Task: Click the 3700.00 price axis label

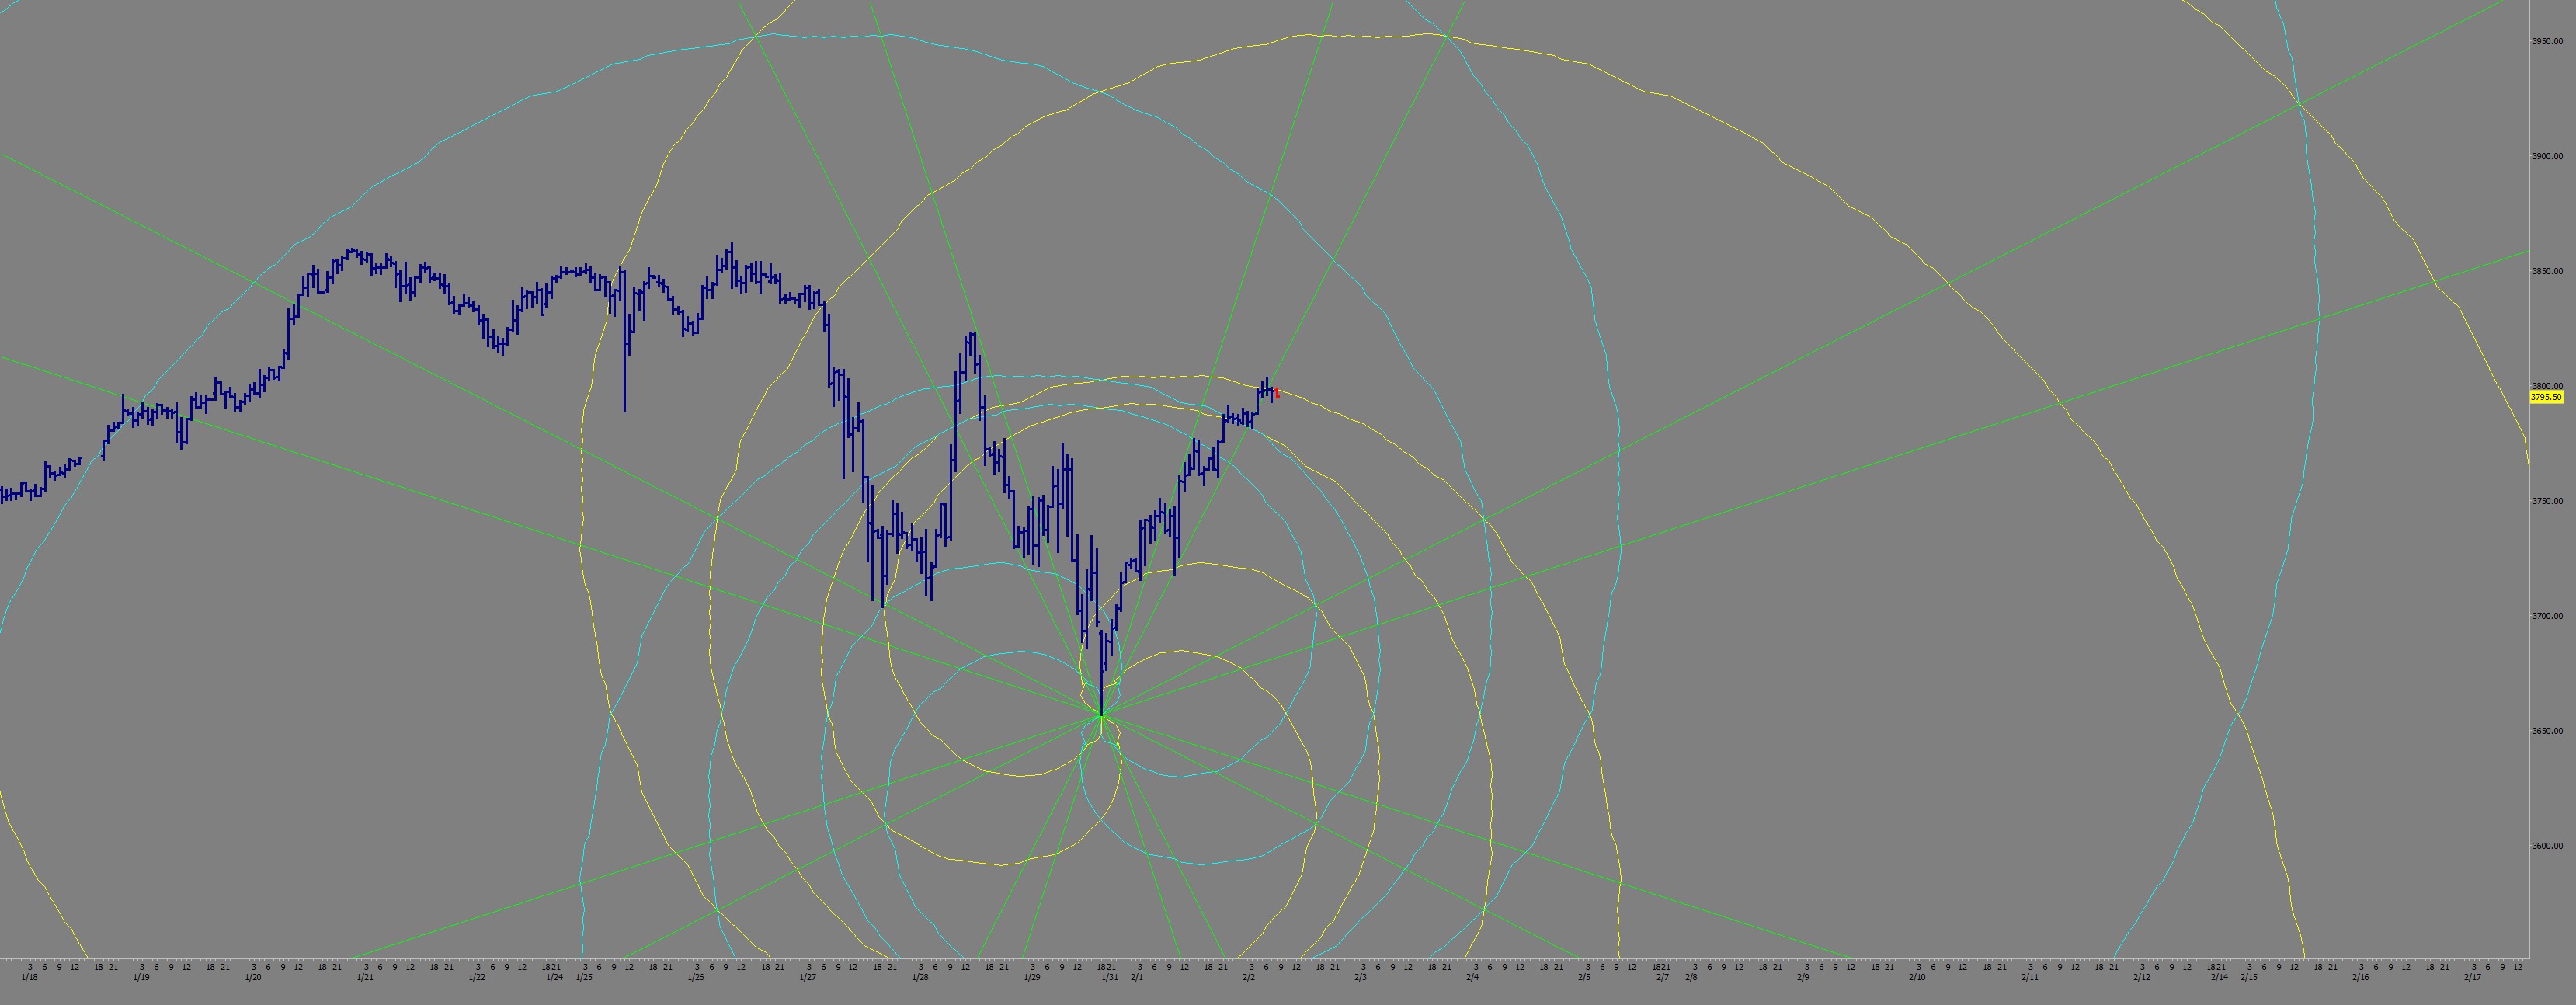Action: pos(2547,616)
